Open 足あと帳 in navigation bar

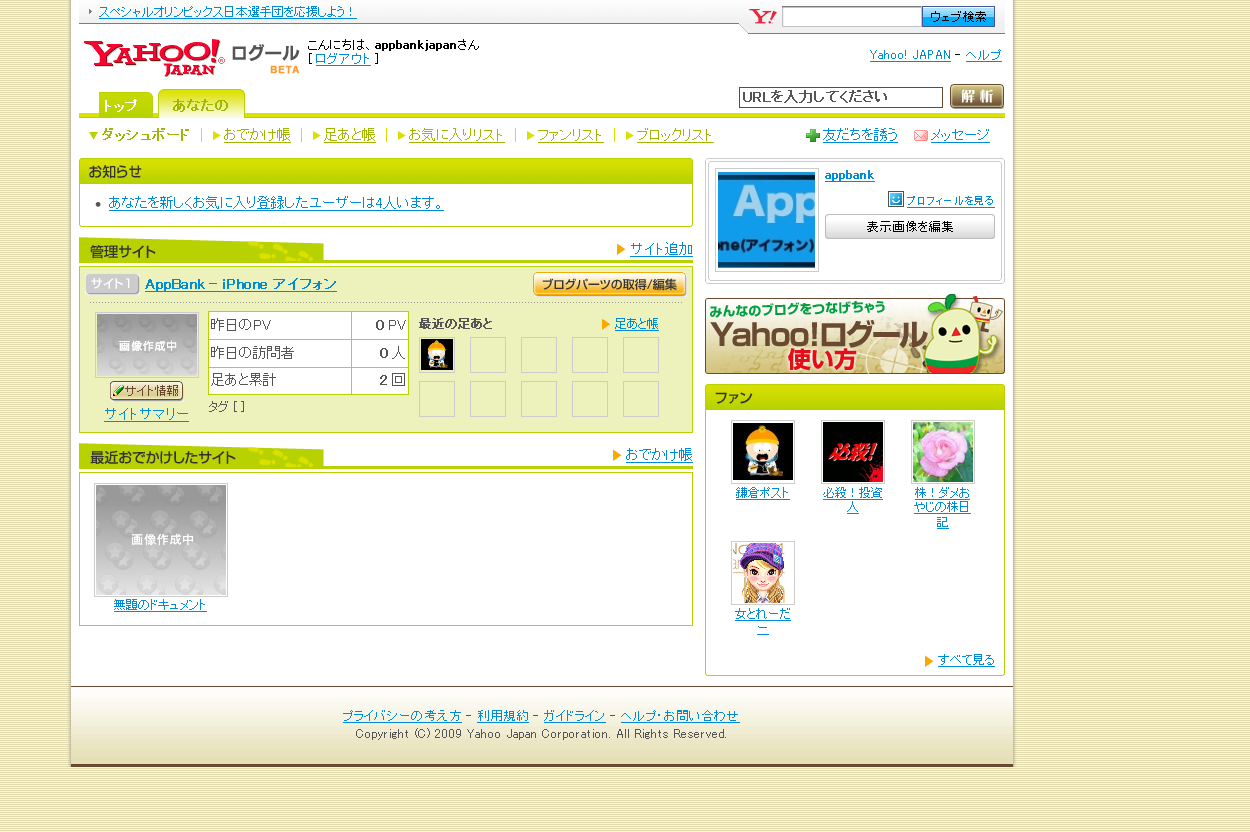350,135
